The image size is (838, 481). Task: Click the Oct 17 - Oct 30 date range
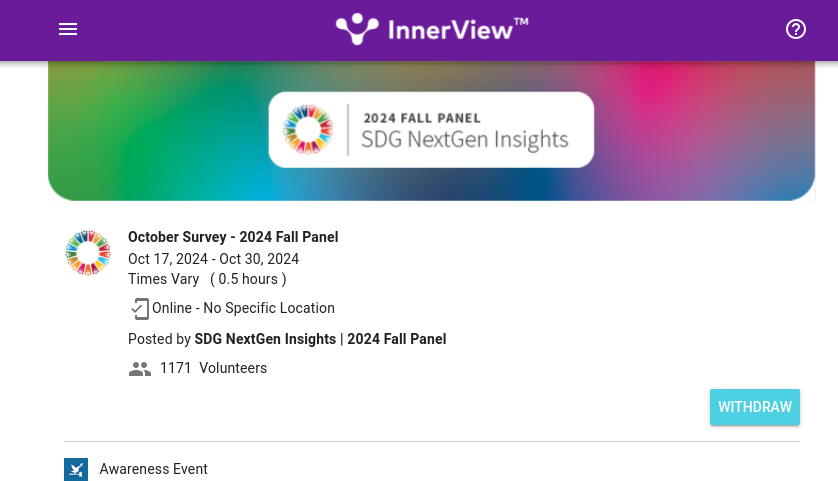[213, 259]
